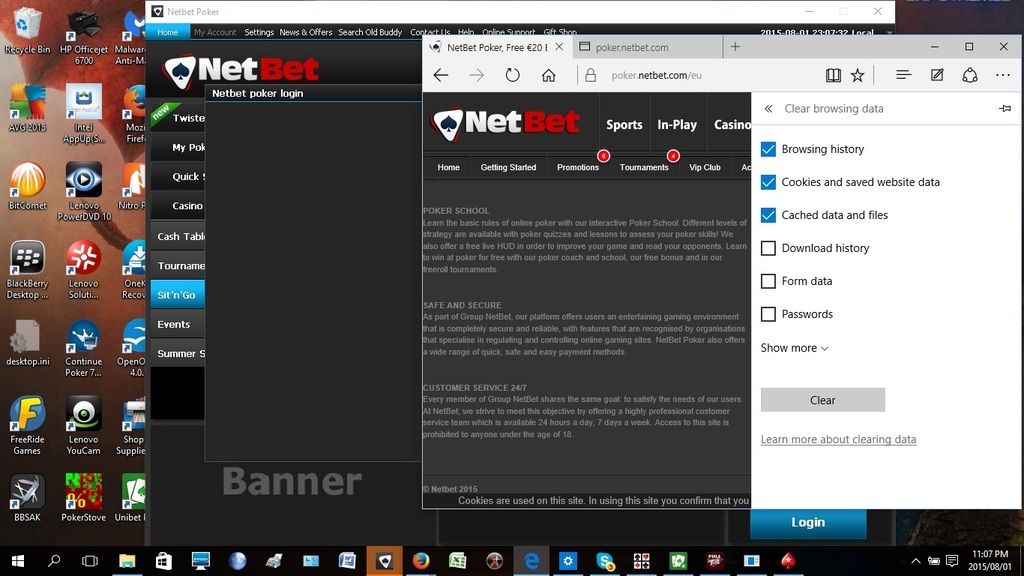The height and width of the screenshot is (576, 1024).
Task: Open Windows Store from the taskbar
Action: (163, 561)
